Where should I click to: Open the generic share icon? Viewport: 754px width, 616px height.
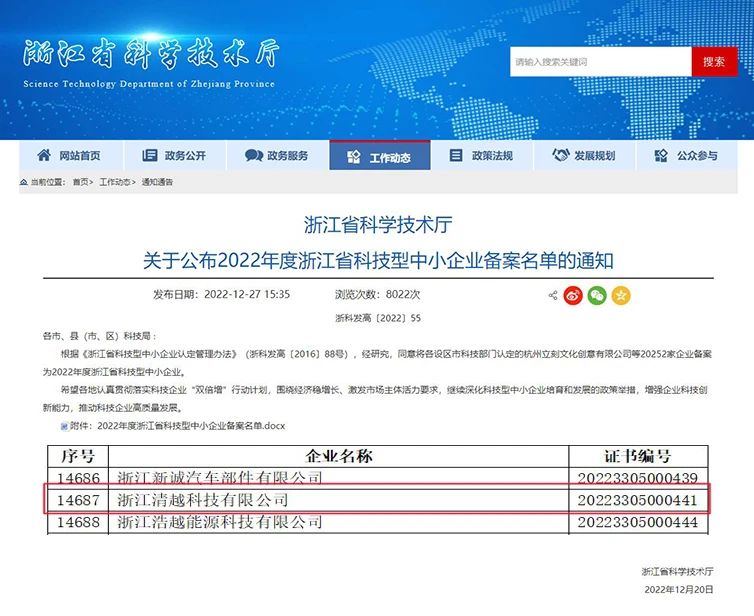tap(553, 295)
